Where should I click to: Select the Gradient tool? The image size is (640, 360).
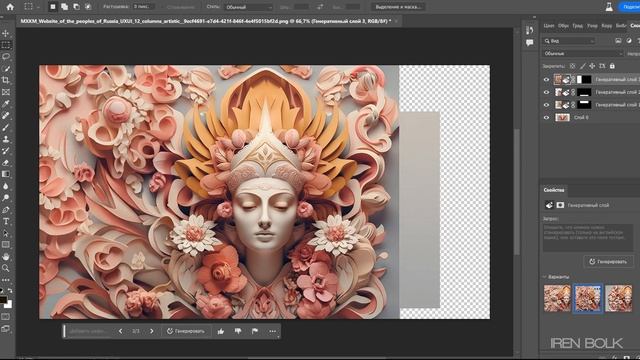pos(6,174)
